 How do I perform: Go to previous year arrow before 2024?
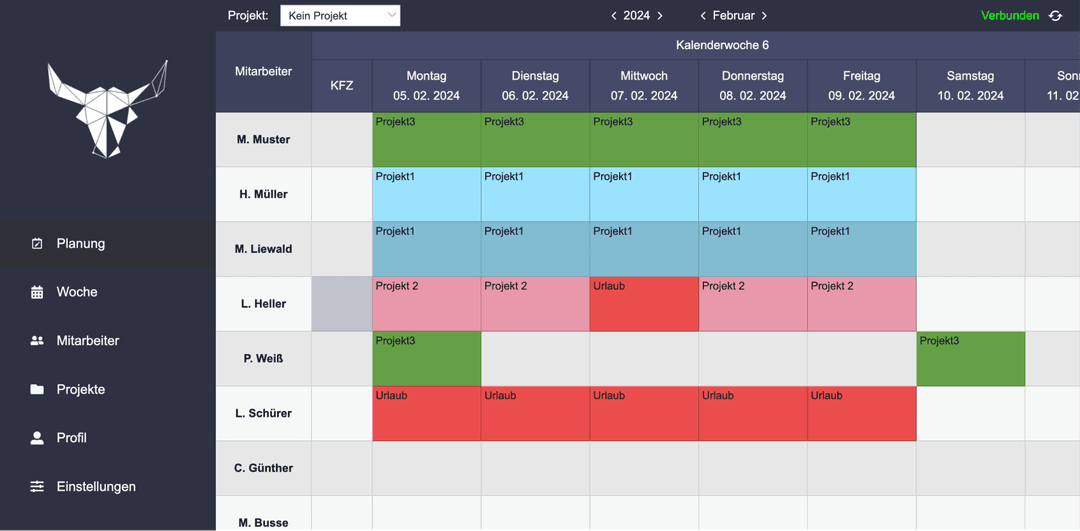pyautogui.click(x=614, y=16)
